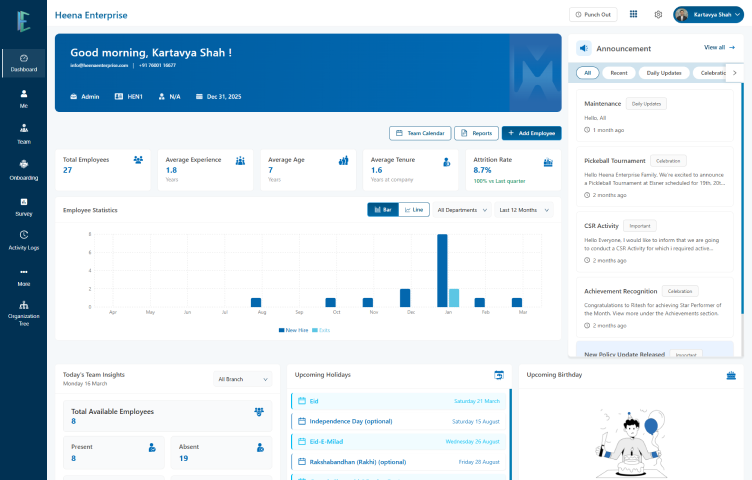Click View all announcements link
752x480 pixels.
click(x=719, y=47)
